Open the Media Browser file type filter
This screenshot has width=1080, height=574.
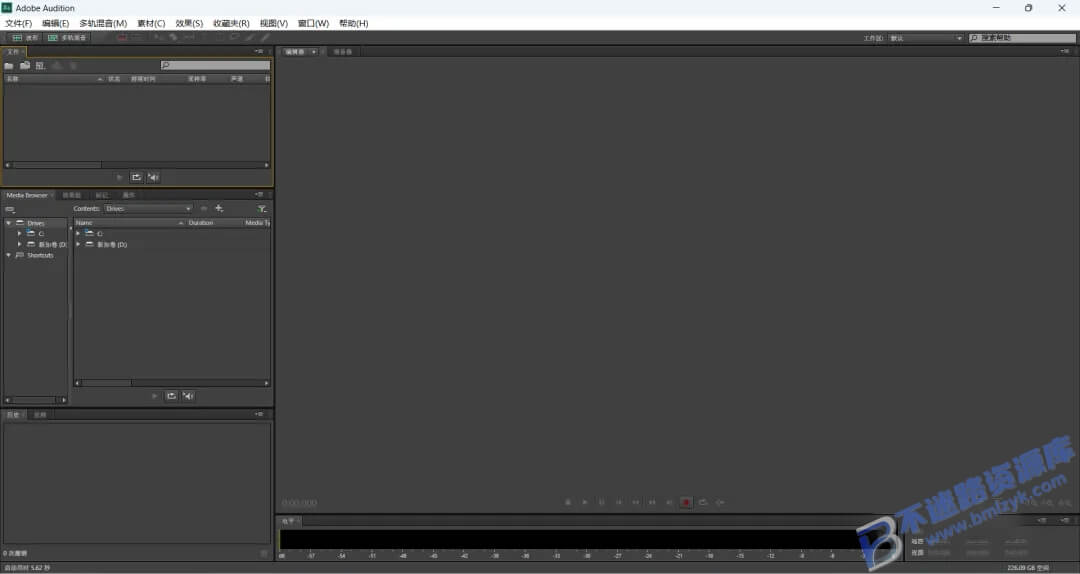262,208
